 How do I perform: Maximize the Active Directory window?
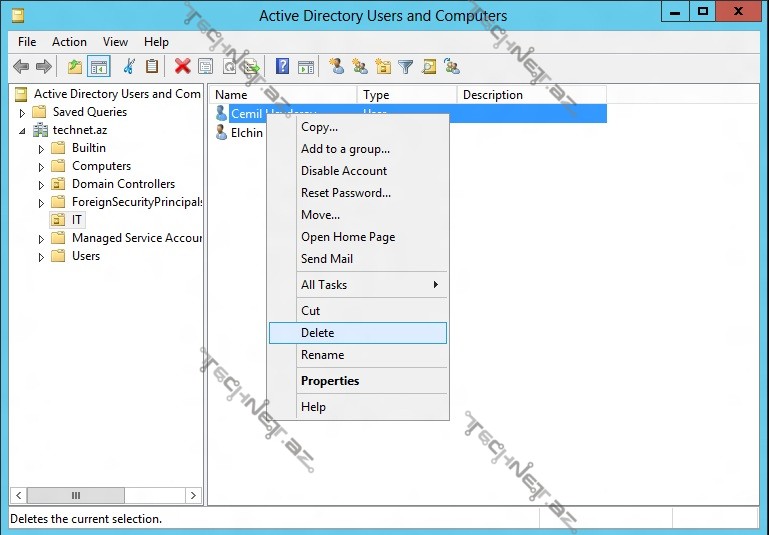click(703, 11)
